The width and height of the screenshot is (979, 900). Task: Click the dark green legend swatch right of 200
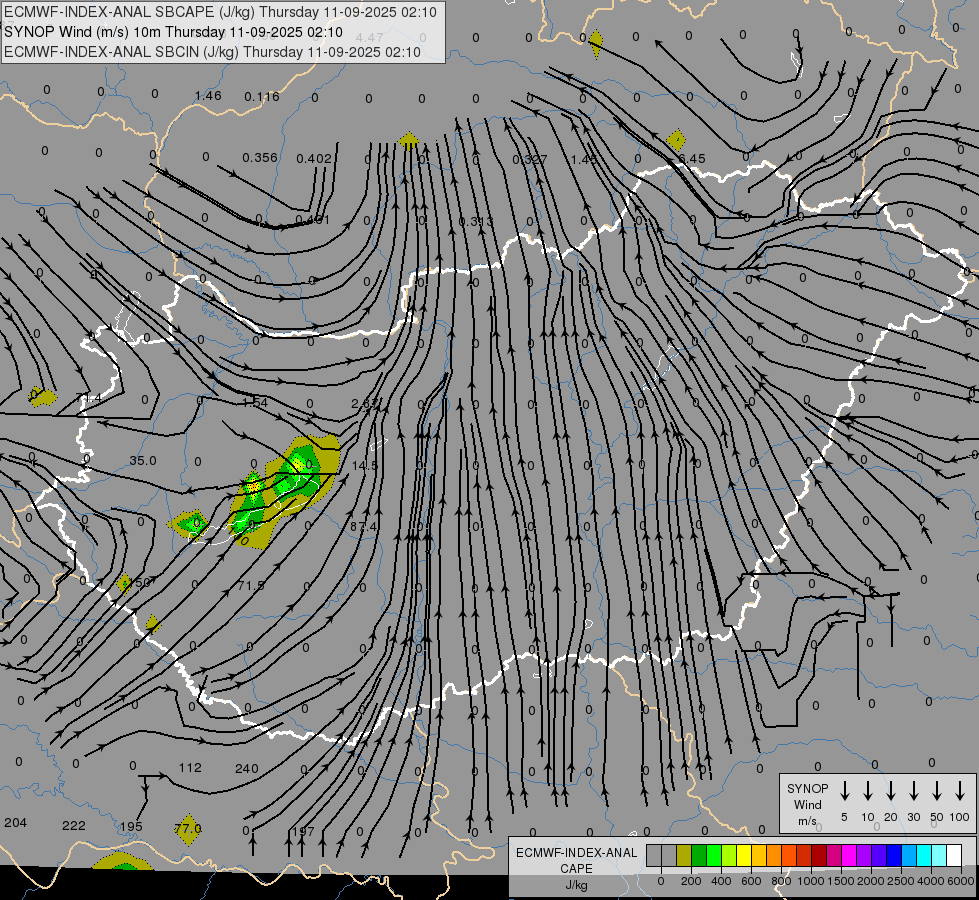point(699,856)
